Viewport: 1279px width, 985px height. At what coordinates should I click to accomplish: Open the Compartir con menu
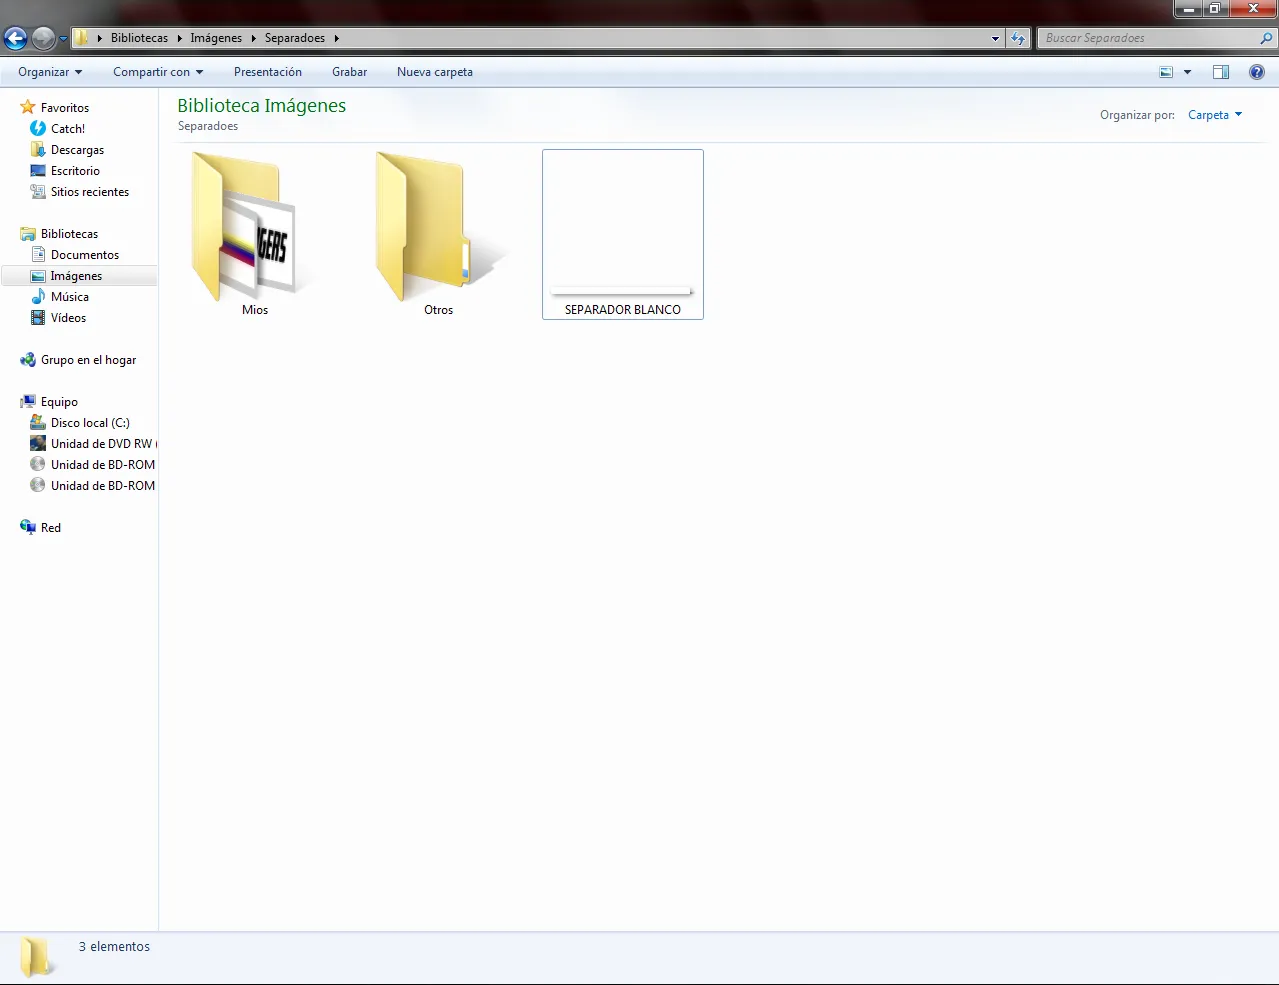[157, 72]
